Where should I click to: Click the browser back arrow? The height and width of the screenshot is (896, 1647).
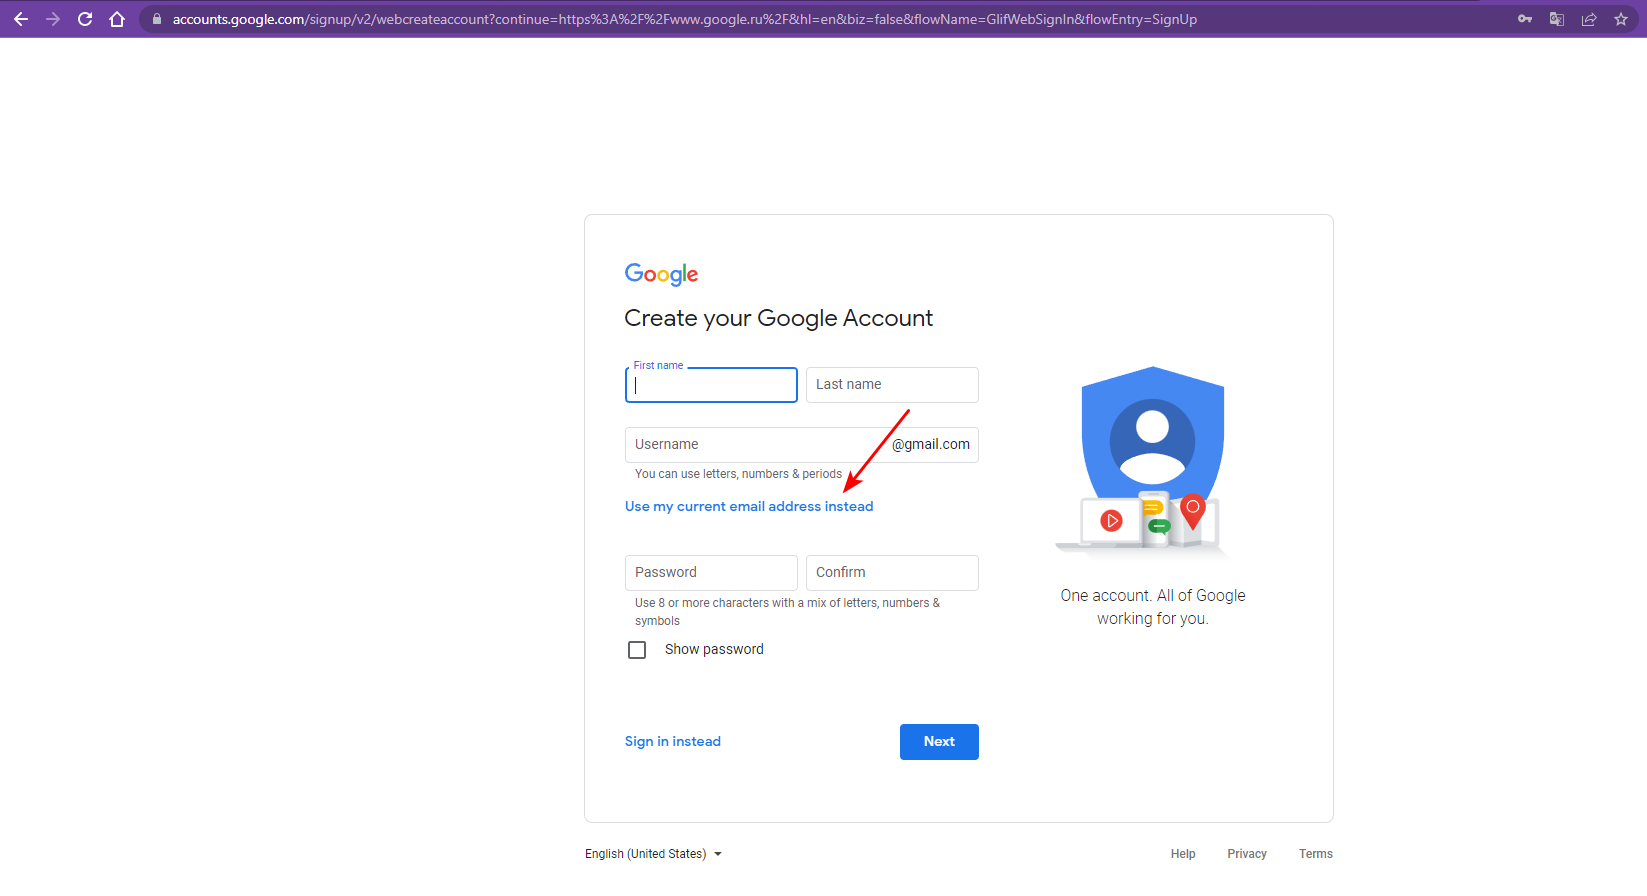[21, 19]
